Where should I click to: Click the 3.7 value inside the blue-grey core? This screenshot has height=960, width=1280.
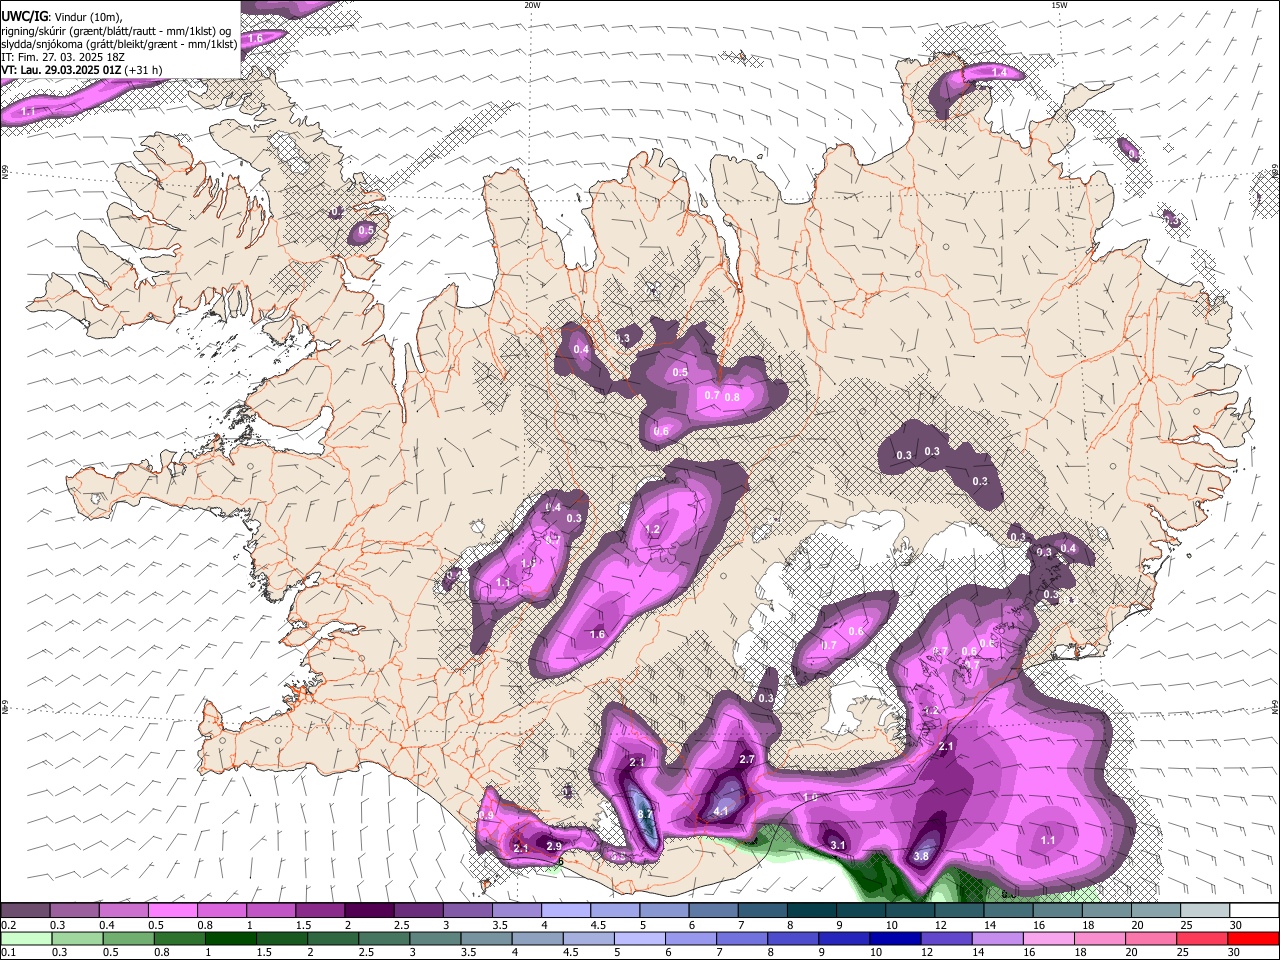click(644, 815)
